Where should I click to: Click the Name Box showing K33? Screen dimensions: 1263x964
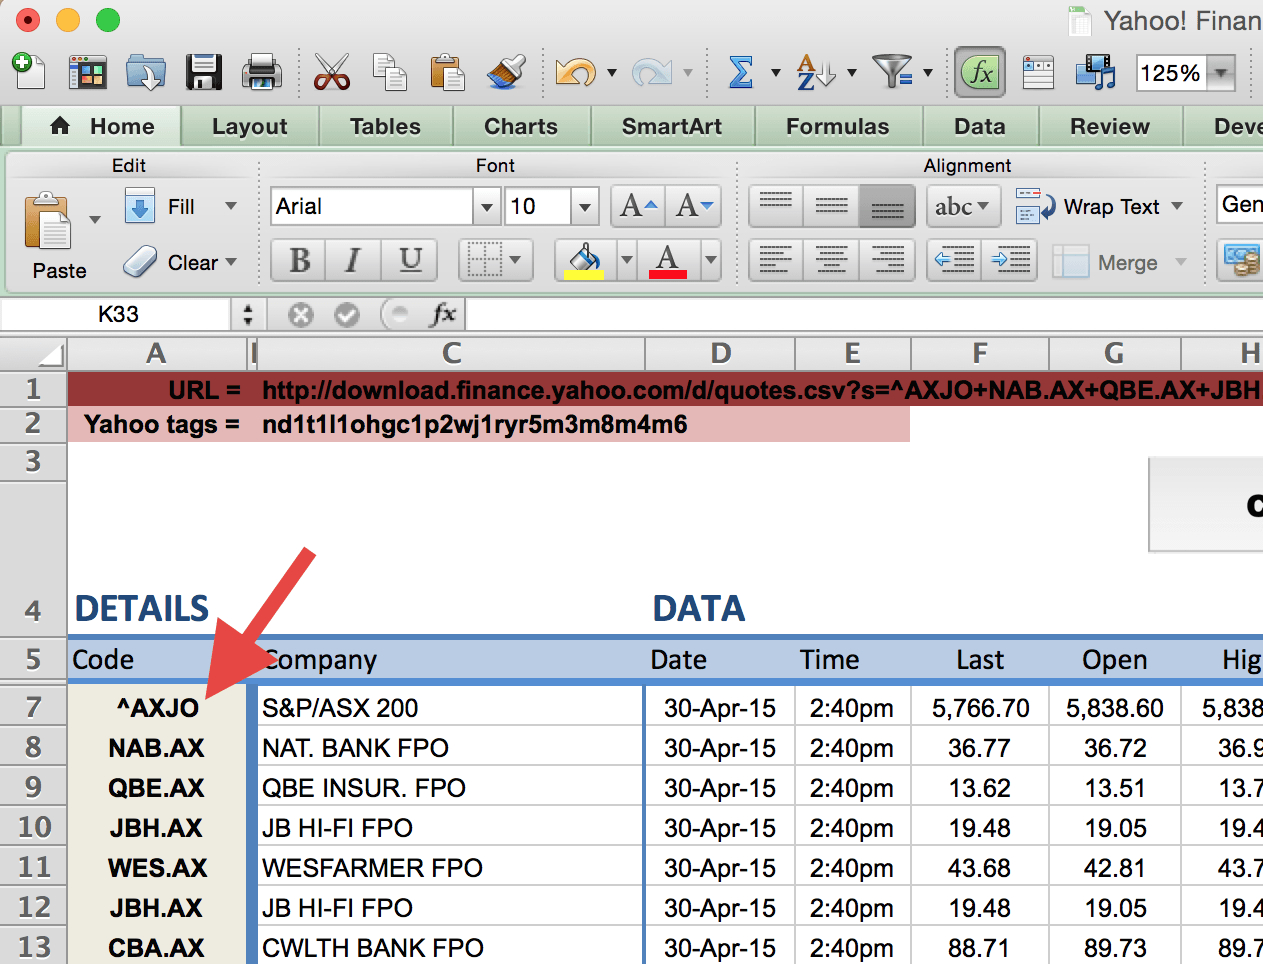(x=115, y=313)
